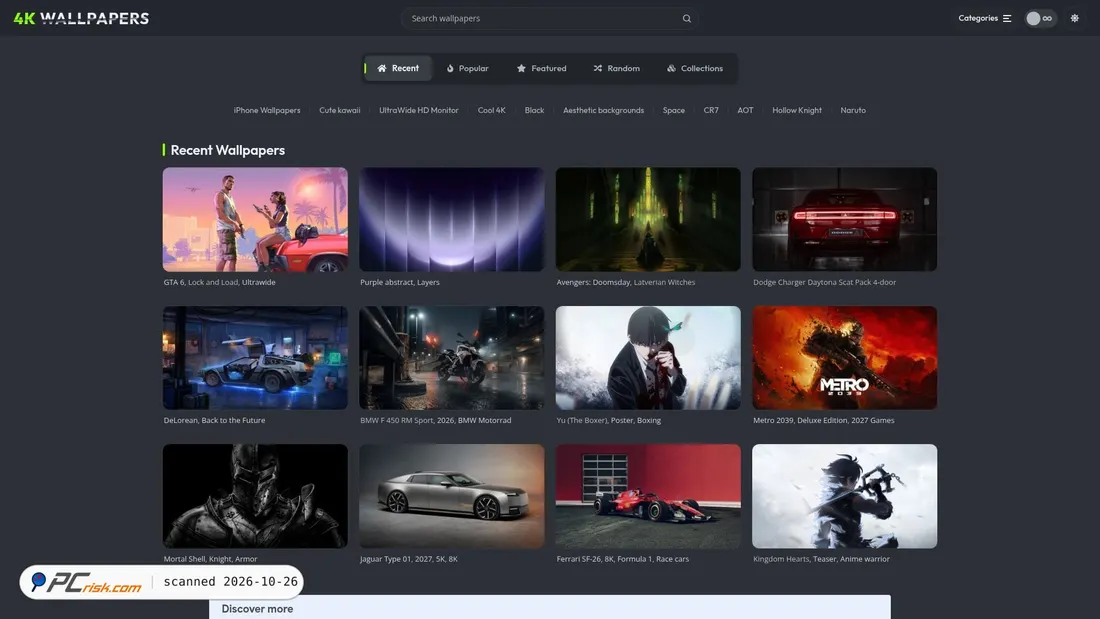Select the Recent tab
Image resolution: width=1100 pixels, height=619 pixels.
click(x=398, y=68)
